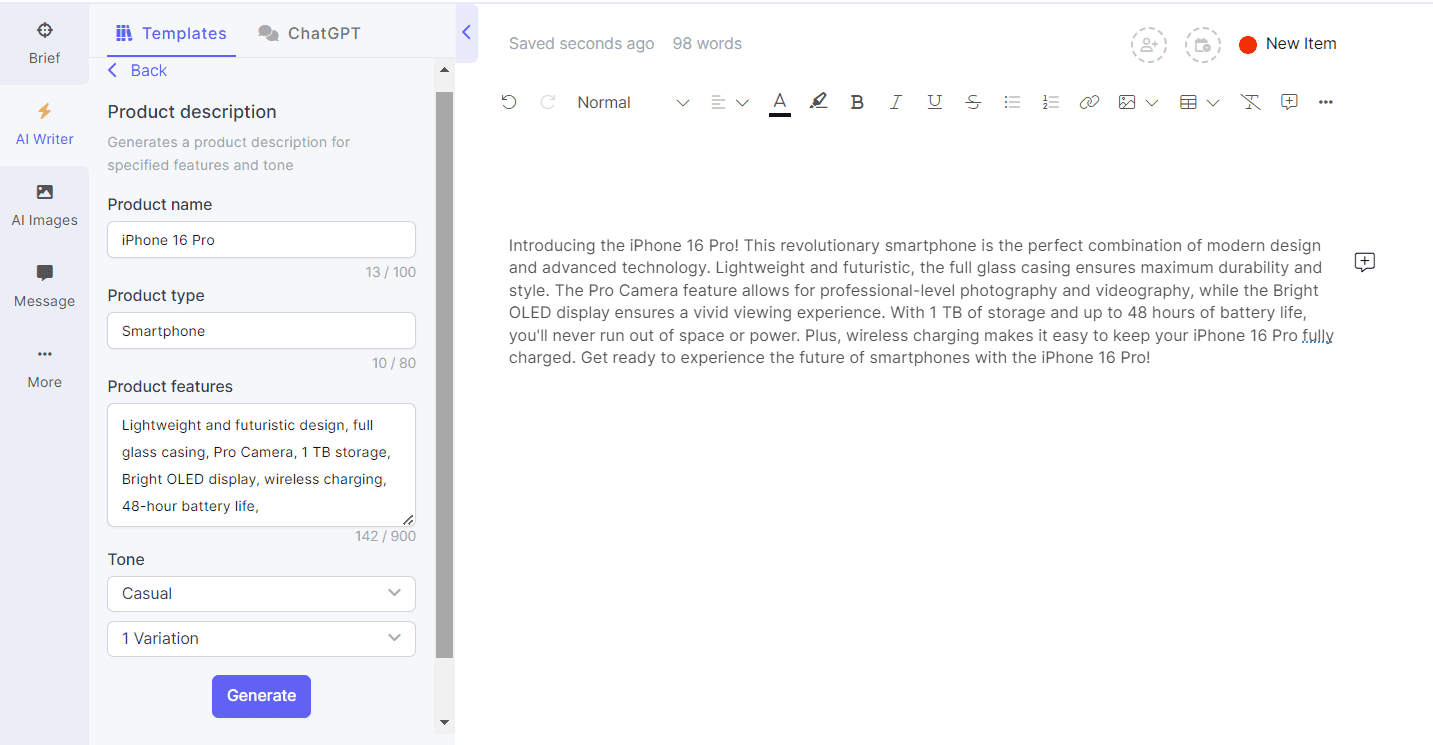Click the set due date icon

tap(1203, 44)
